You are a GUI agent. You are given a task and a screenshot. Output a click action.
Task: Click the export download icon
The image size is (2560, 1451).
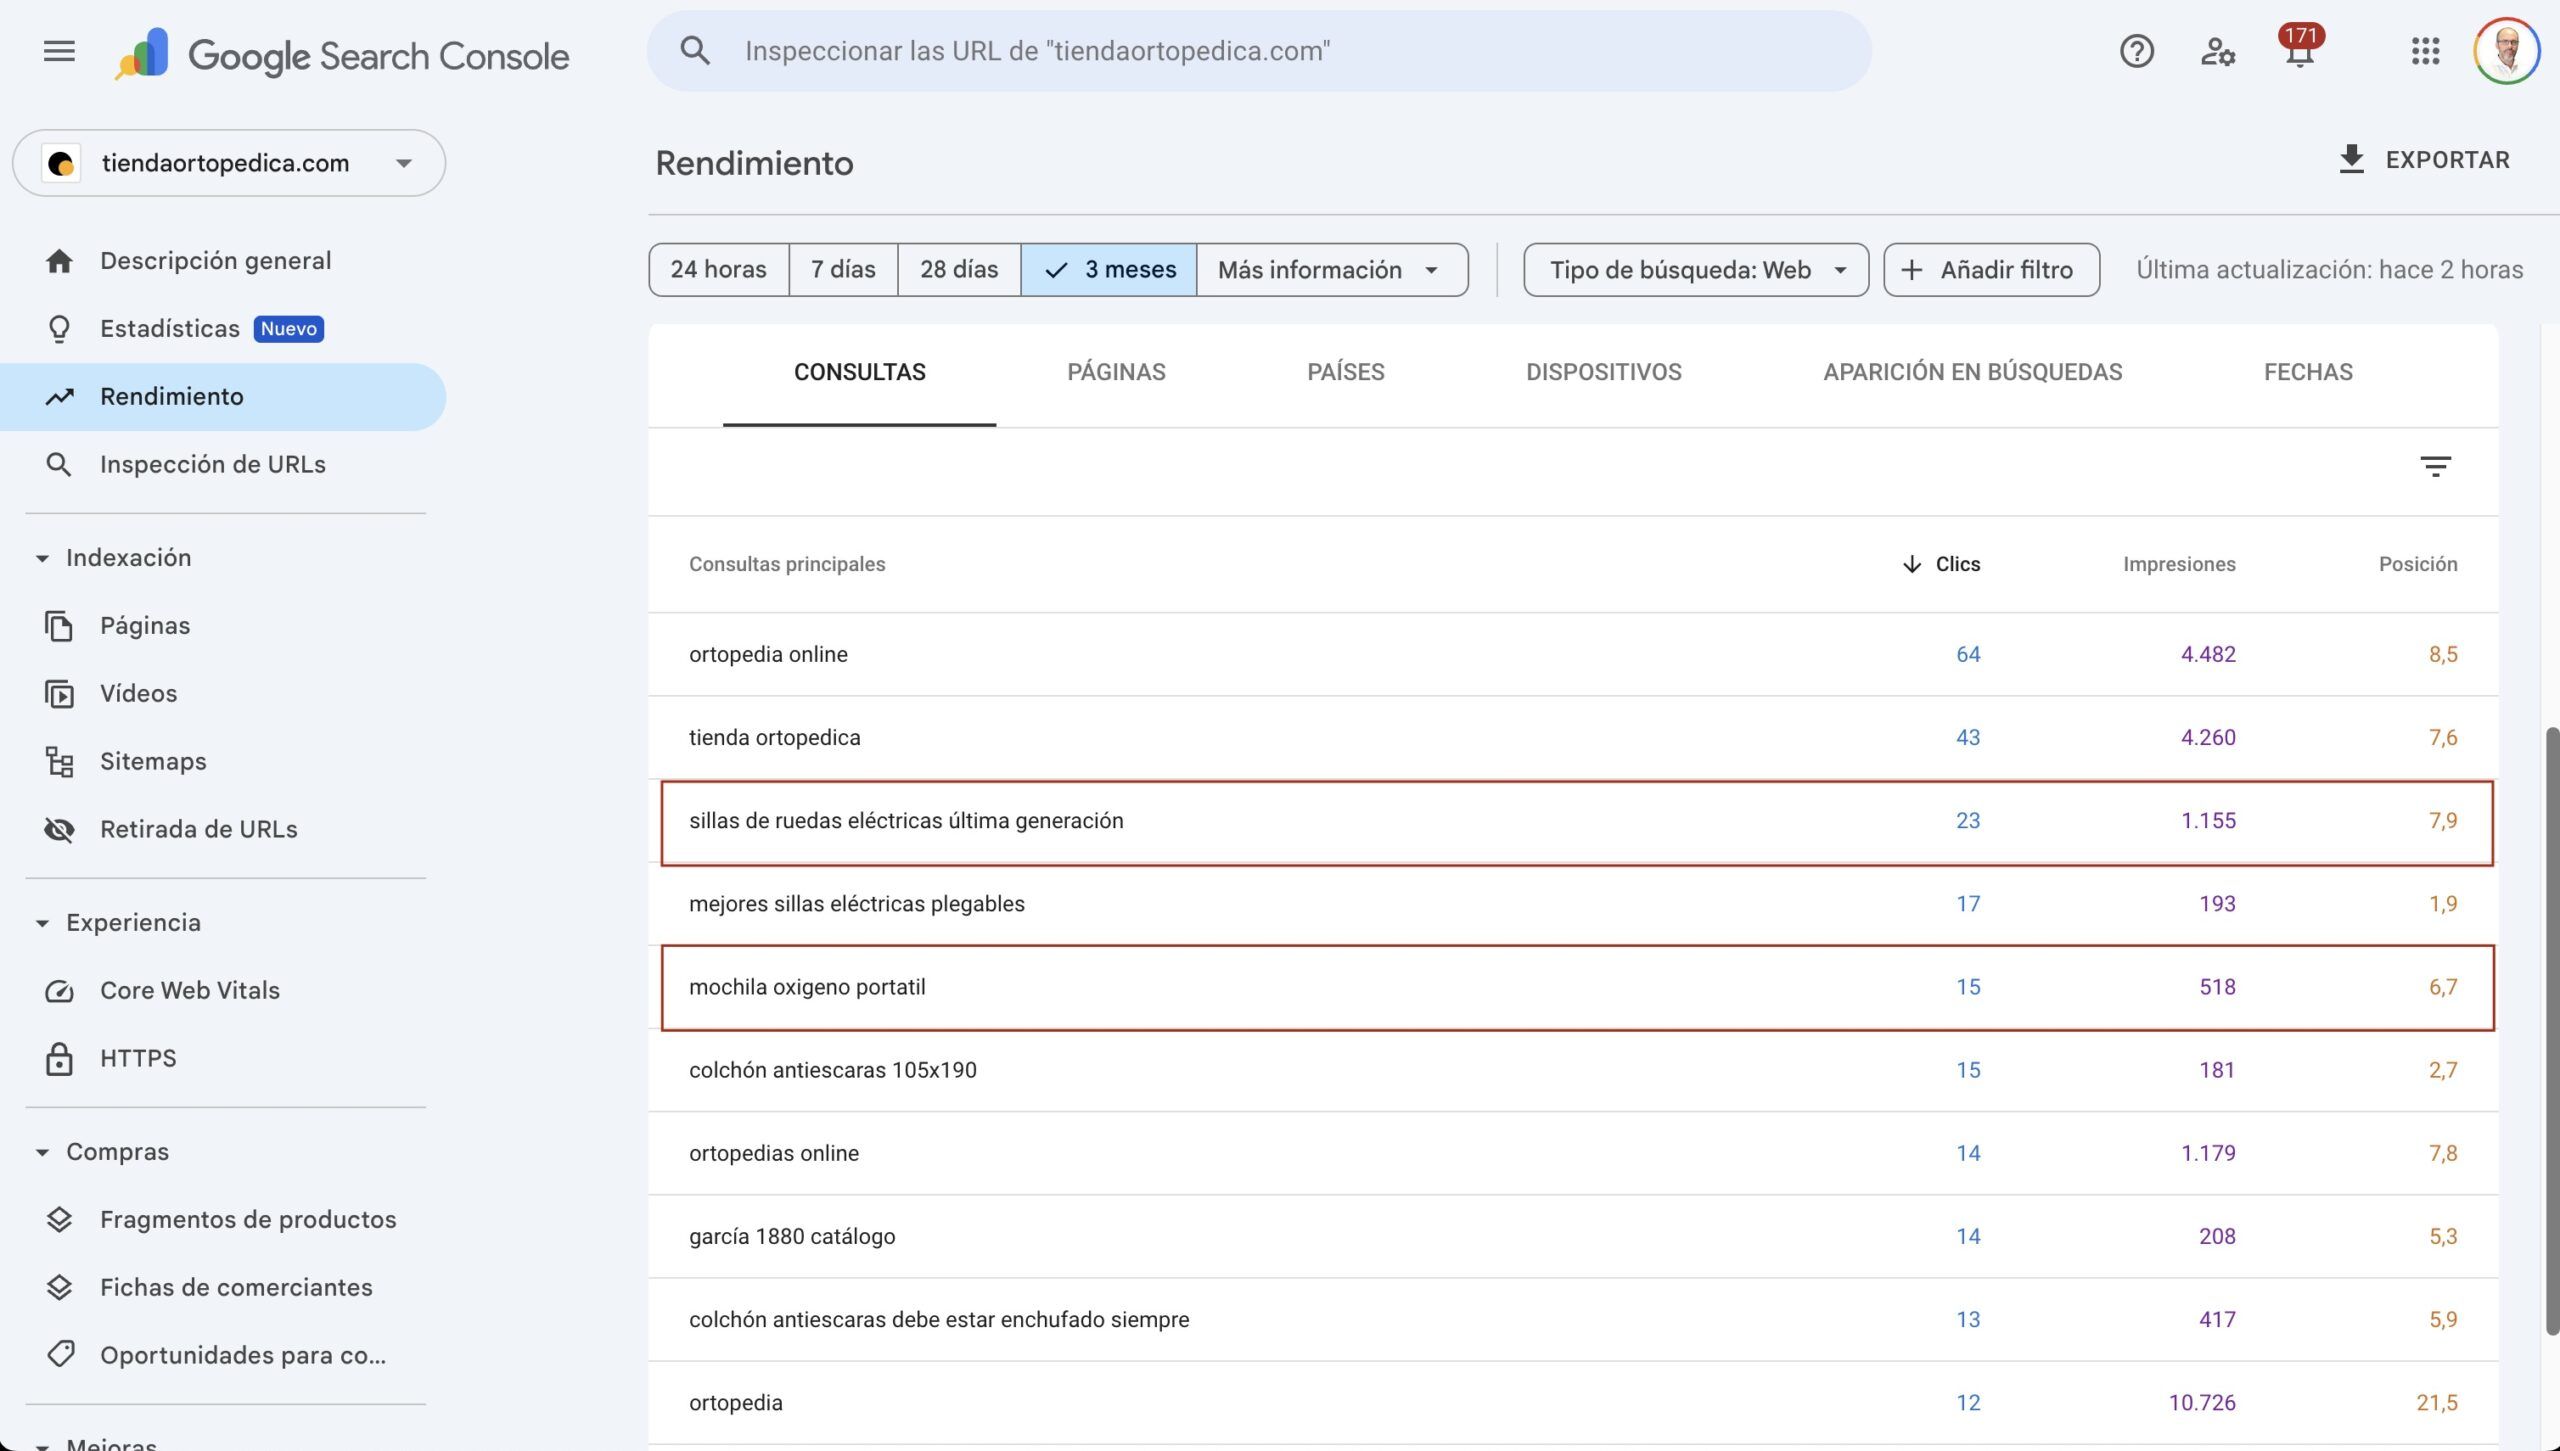(2351, 159)
